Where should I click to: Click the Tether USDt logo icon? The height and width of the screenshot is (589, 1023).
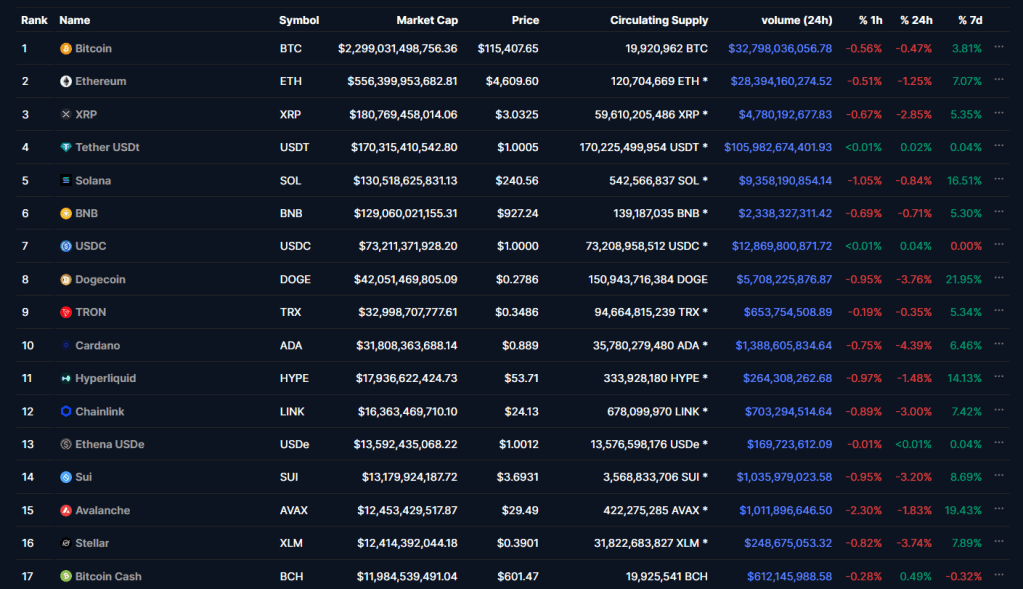click(66, 147)
